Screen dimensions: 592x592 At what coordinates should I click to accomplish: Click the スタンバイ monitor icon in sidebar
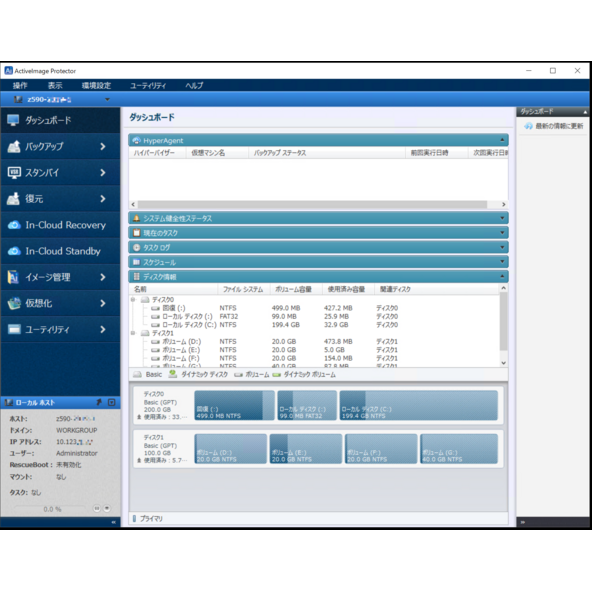14,173
